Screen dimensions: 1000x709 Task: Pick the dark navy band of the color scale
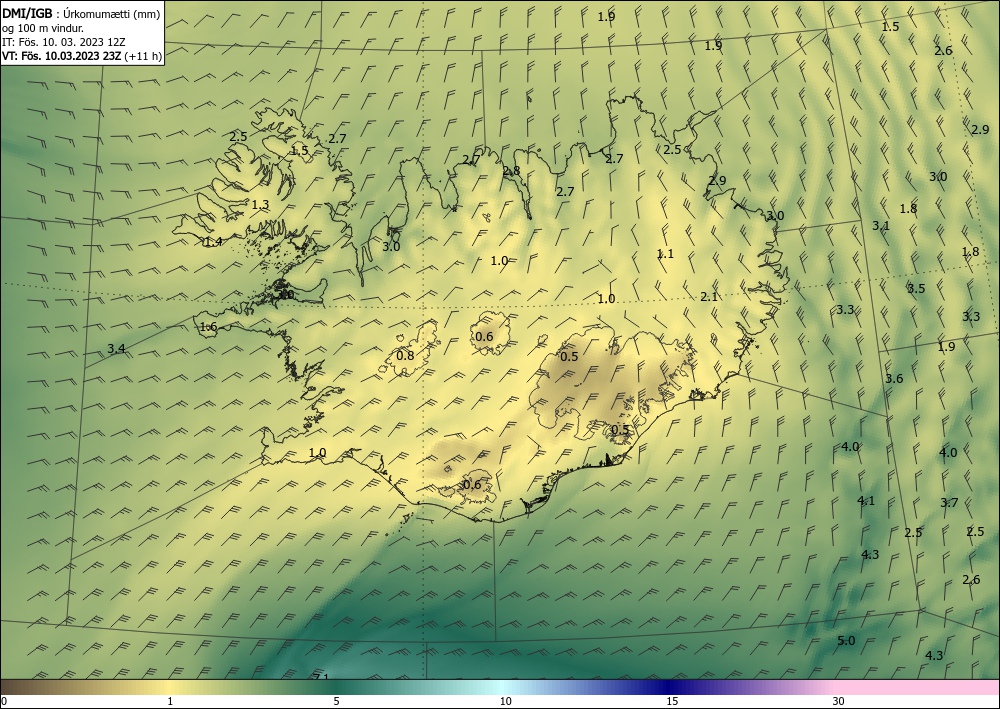(x=668, y=687)
